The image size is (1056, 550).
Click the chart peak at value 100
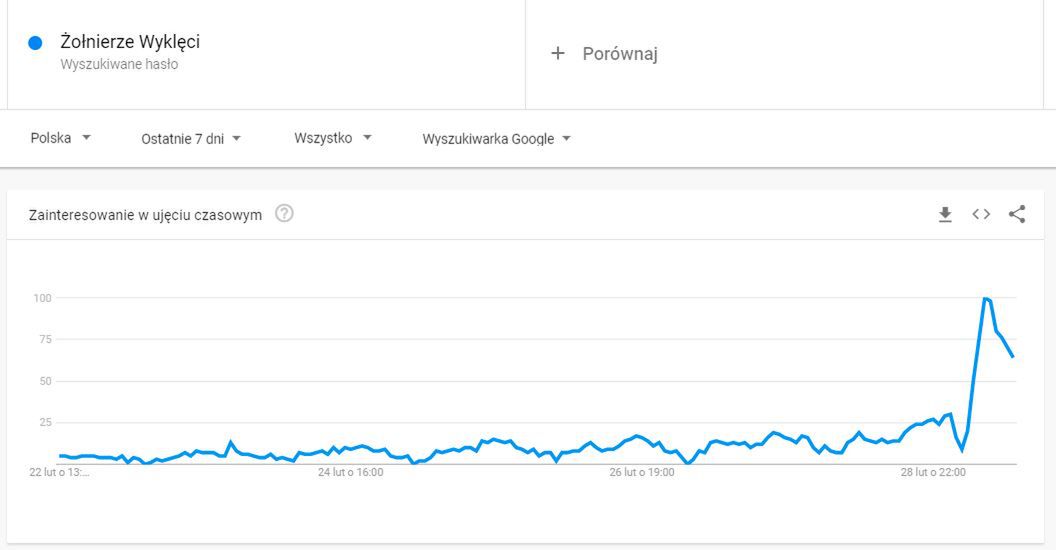[x=985, y=298]
